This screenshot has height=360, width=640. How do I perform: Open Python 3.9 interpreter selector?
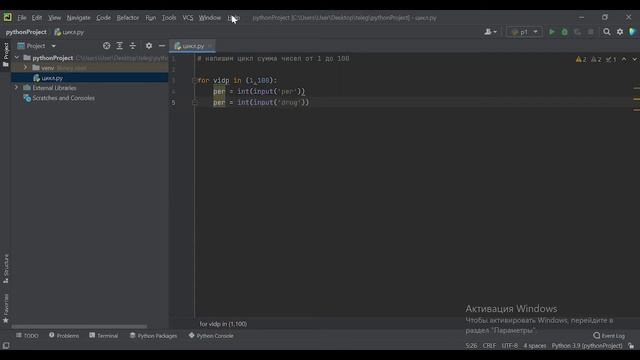(x=587, y=346)
